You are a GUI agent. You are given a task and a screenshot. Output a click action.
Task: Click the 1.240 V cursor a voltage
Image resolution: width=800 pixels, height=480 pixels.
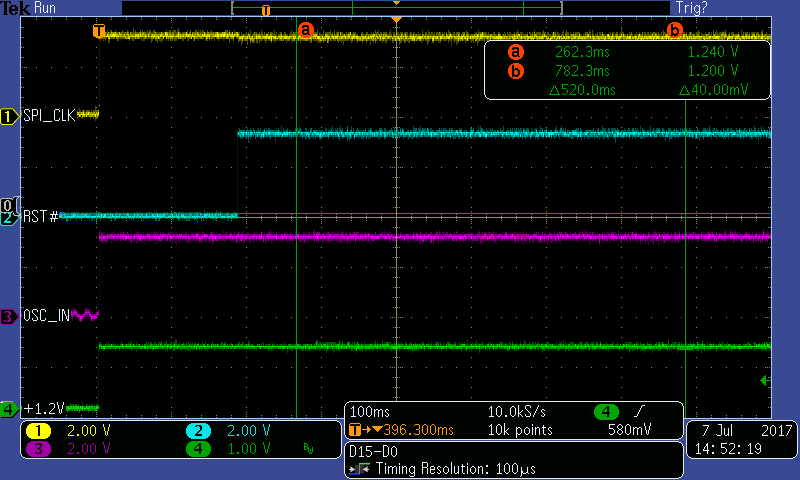(x=713, y=52)
